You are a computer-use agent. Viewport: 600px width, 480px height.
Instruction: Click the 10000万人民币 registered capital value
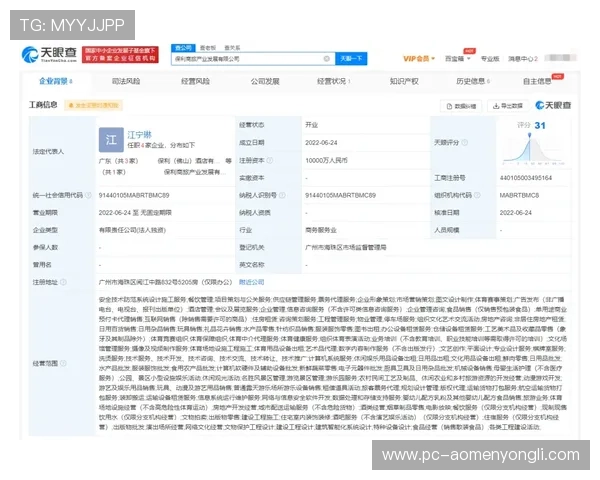click(326, 160)
